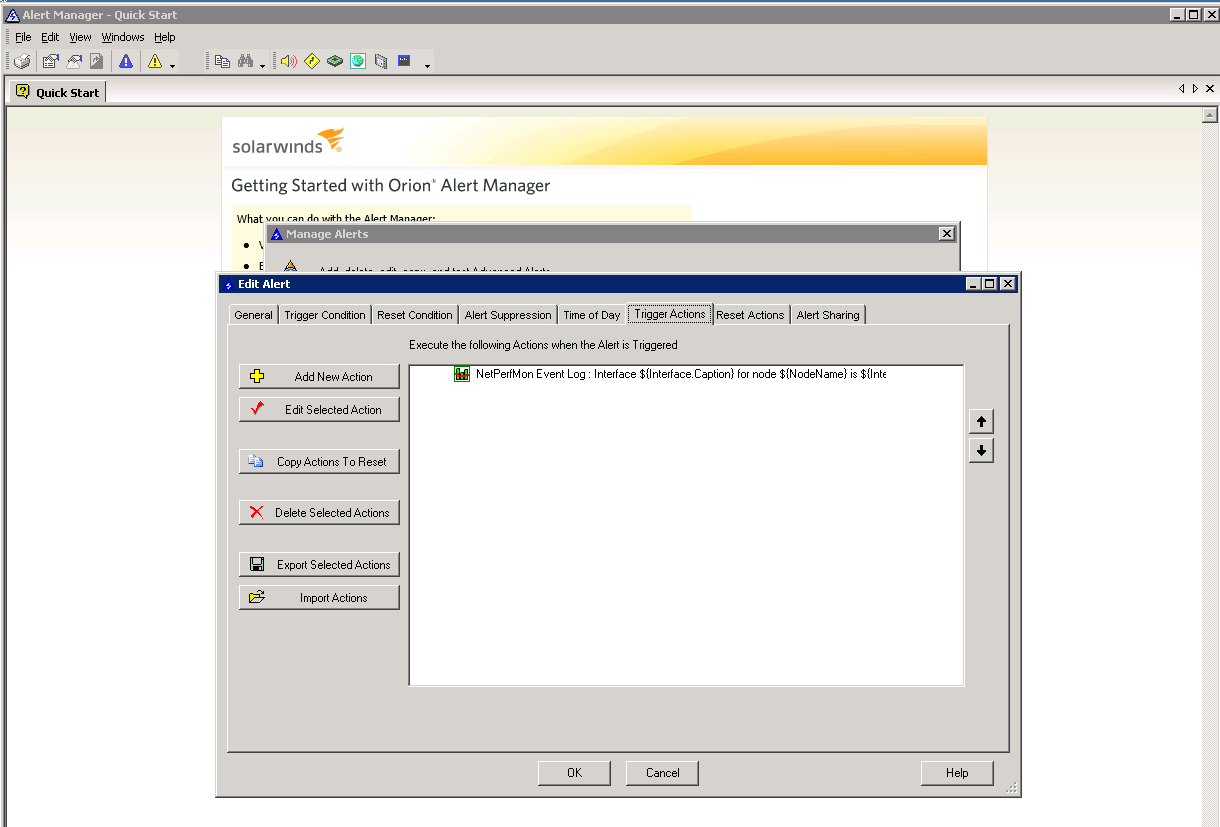This screenshot has height=827, width=1220.
Task: Close the Quick Start tab with X
Action: pyautogui.click(x=1210, y=89)
